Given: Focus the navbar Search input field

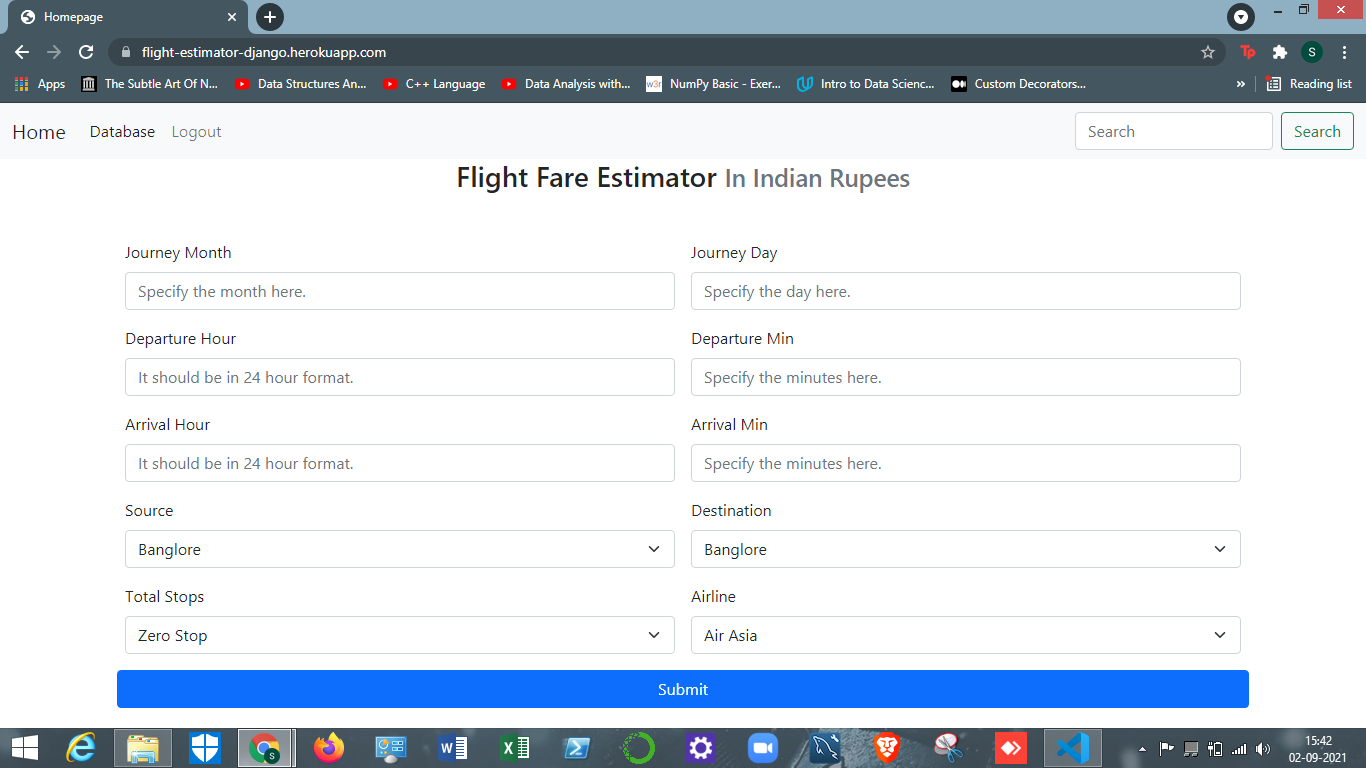Looking at the screenshot, I should coord(1173,131).
